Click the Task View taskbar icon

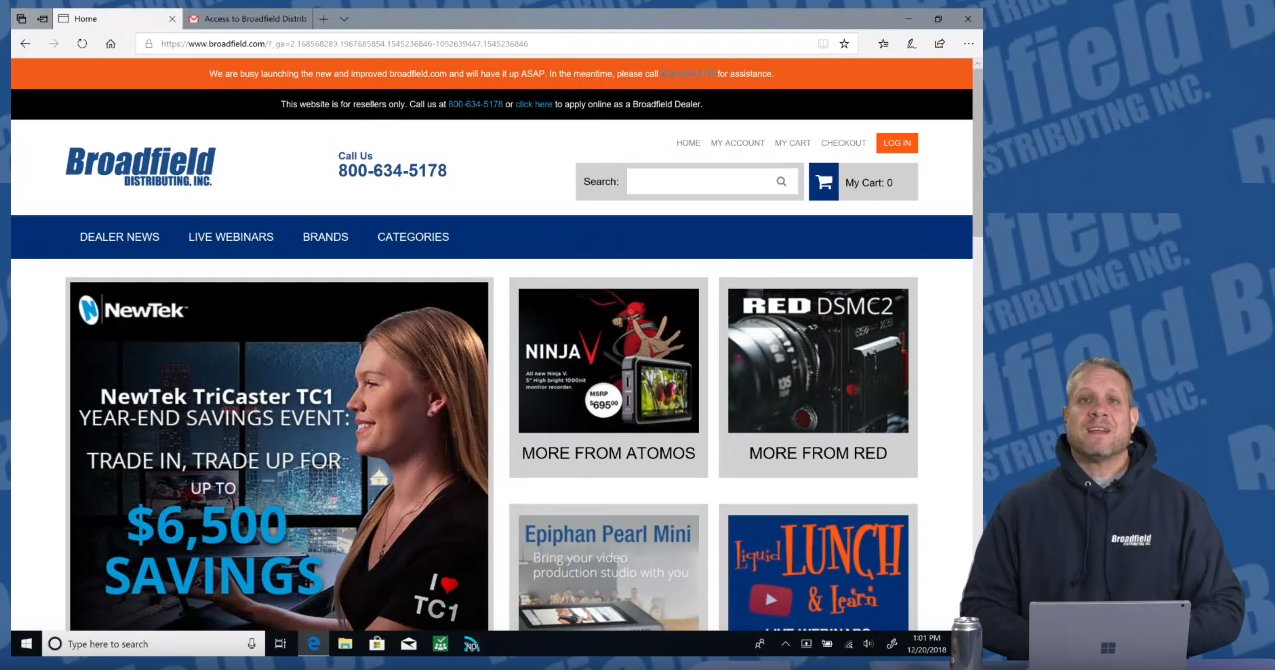point(280,644)
